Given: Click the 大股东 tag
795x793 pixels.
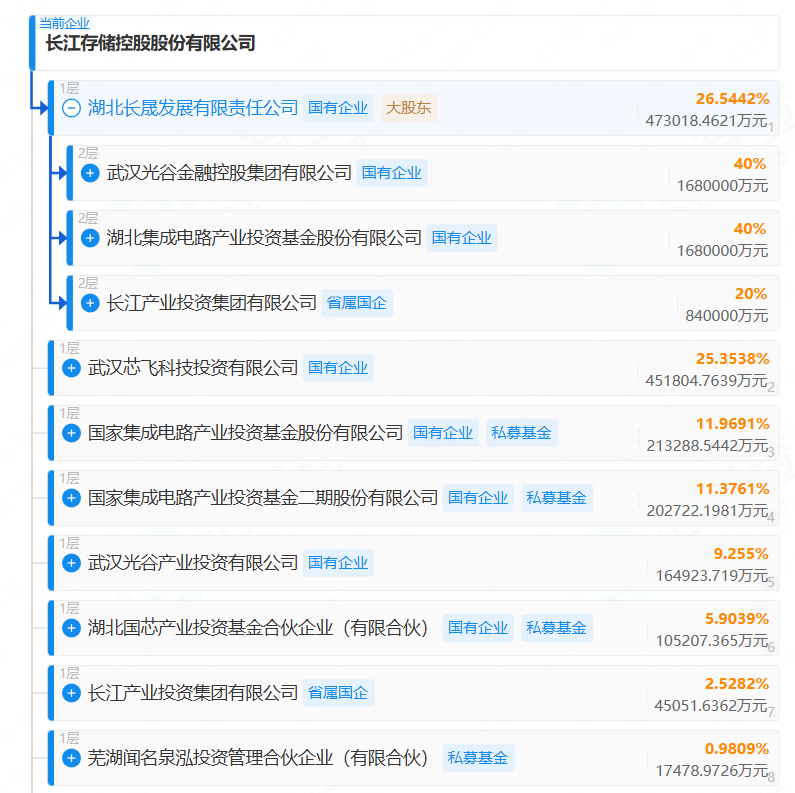Looking at the screenshot, I should [x=409, y=108].
